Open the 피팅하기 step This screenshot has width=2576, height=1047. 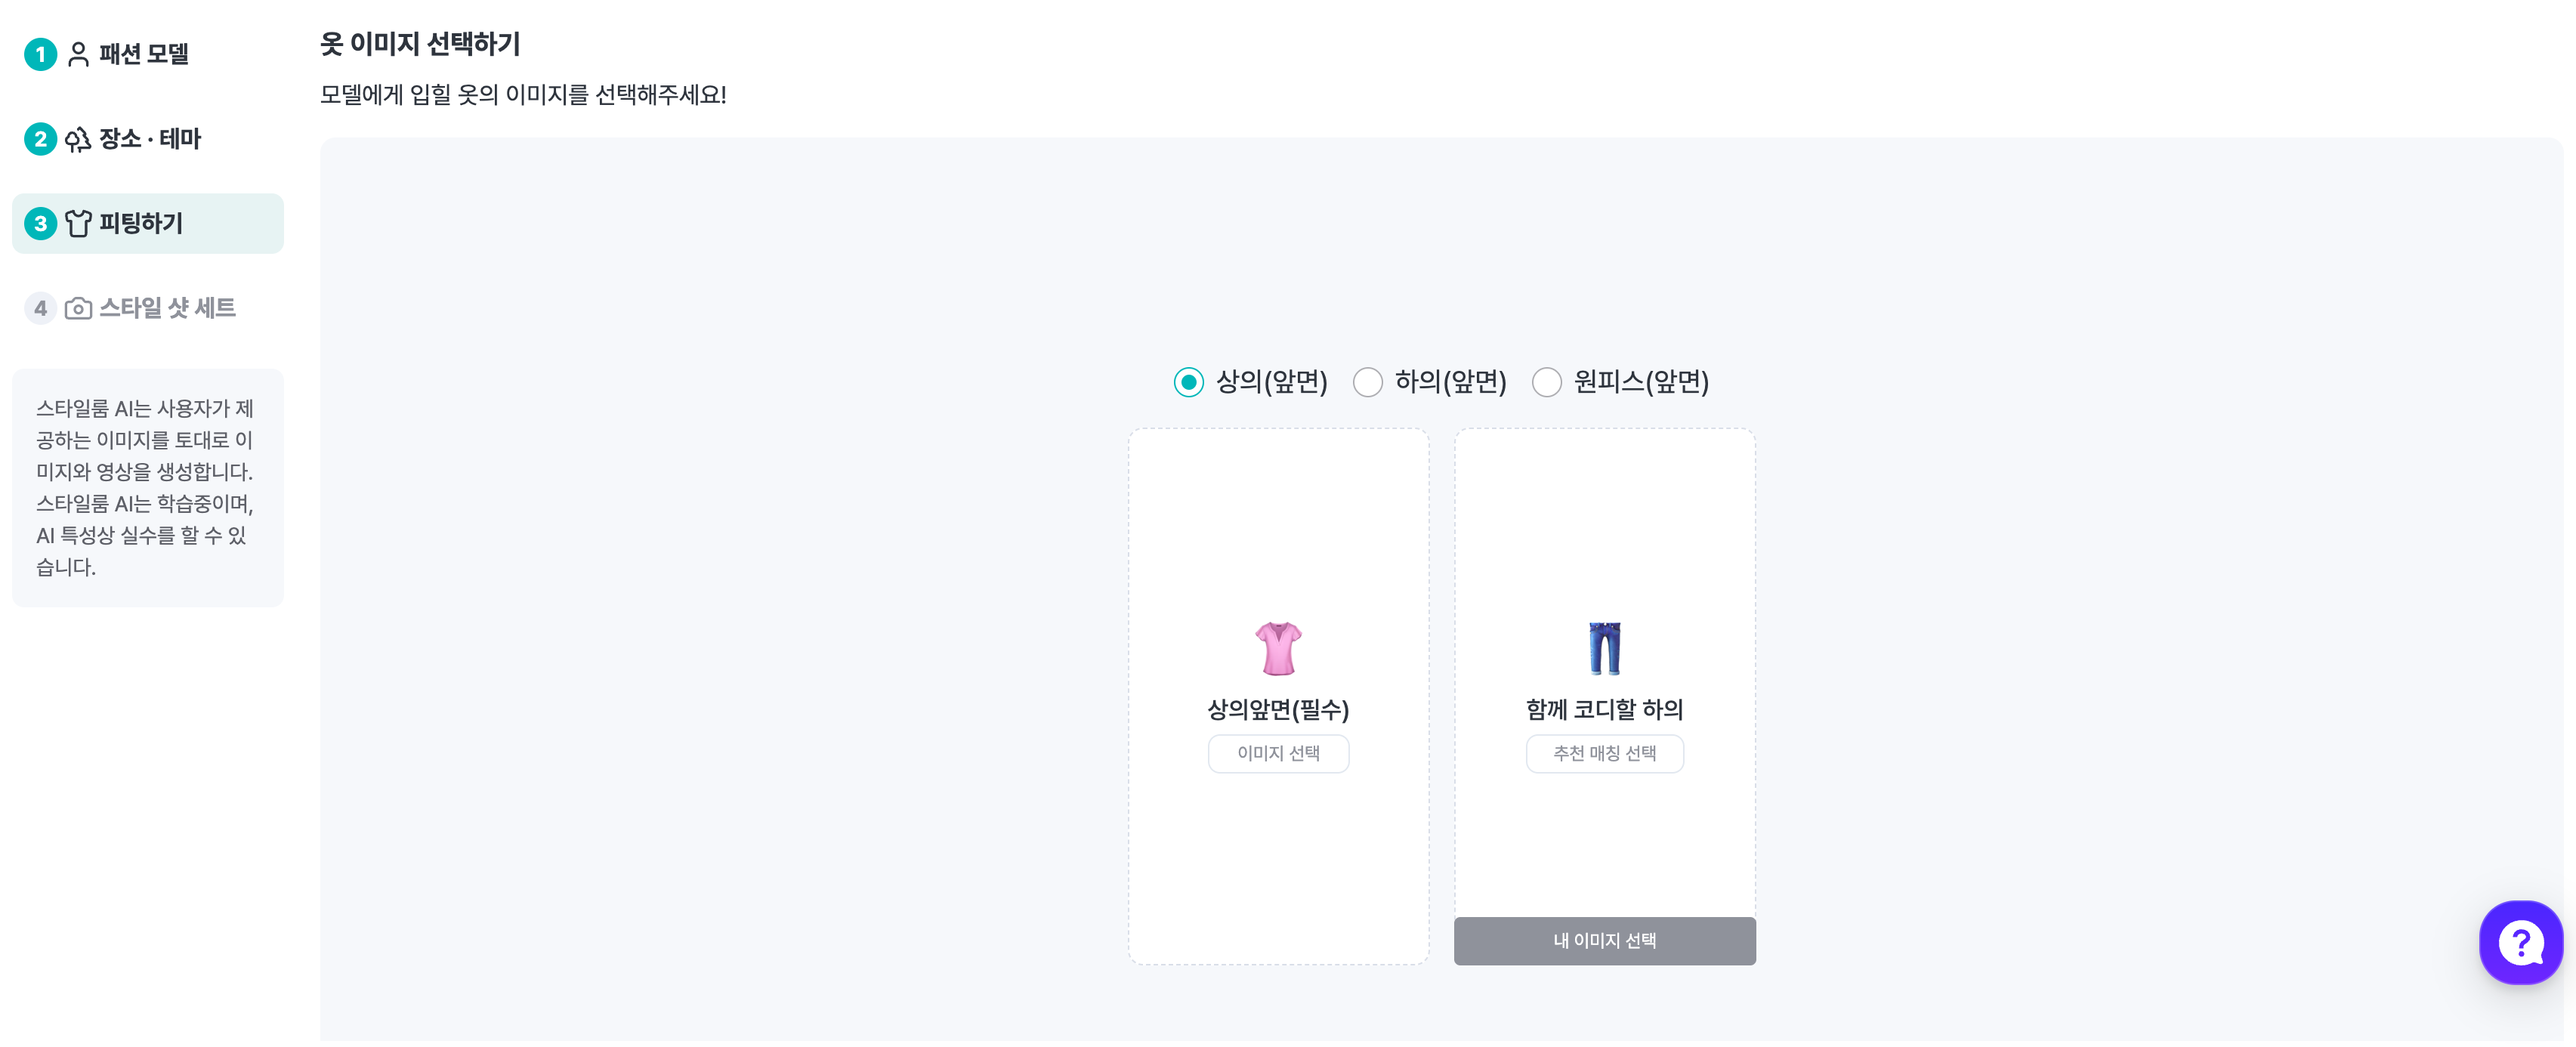pos(141,223)
